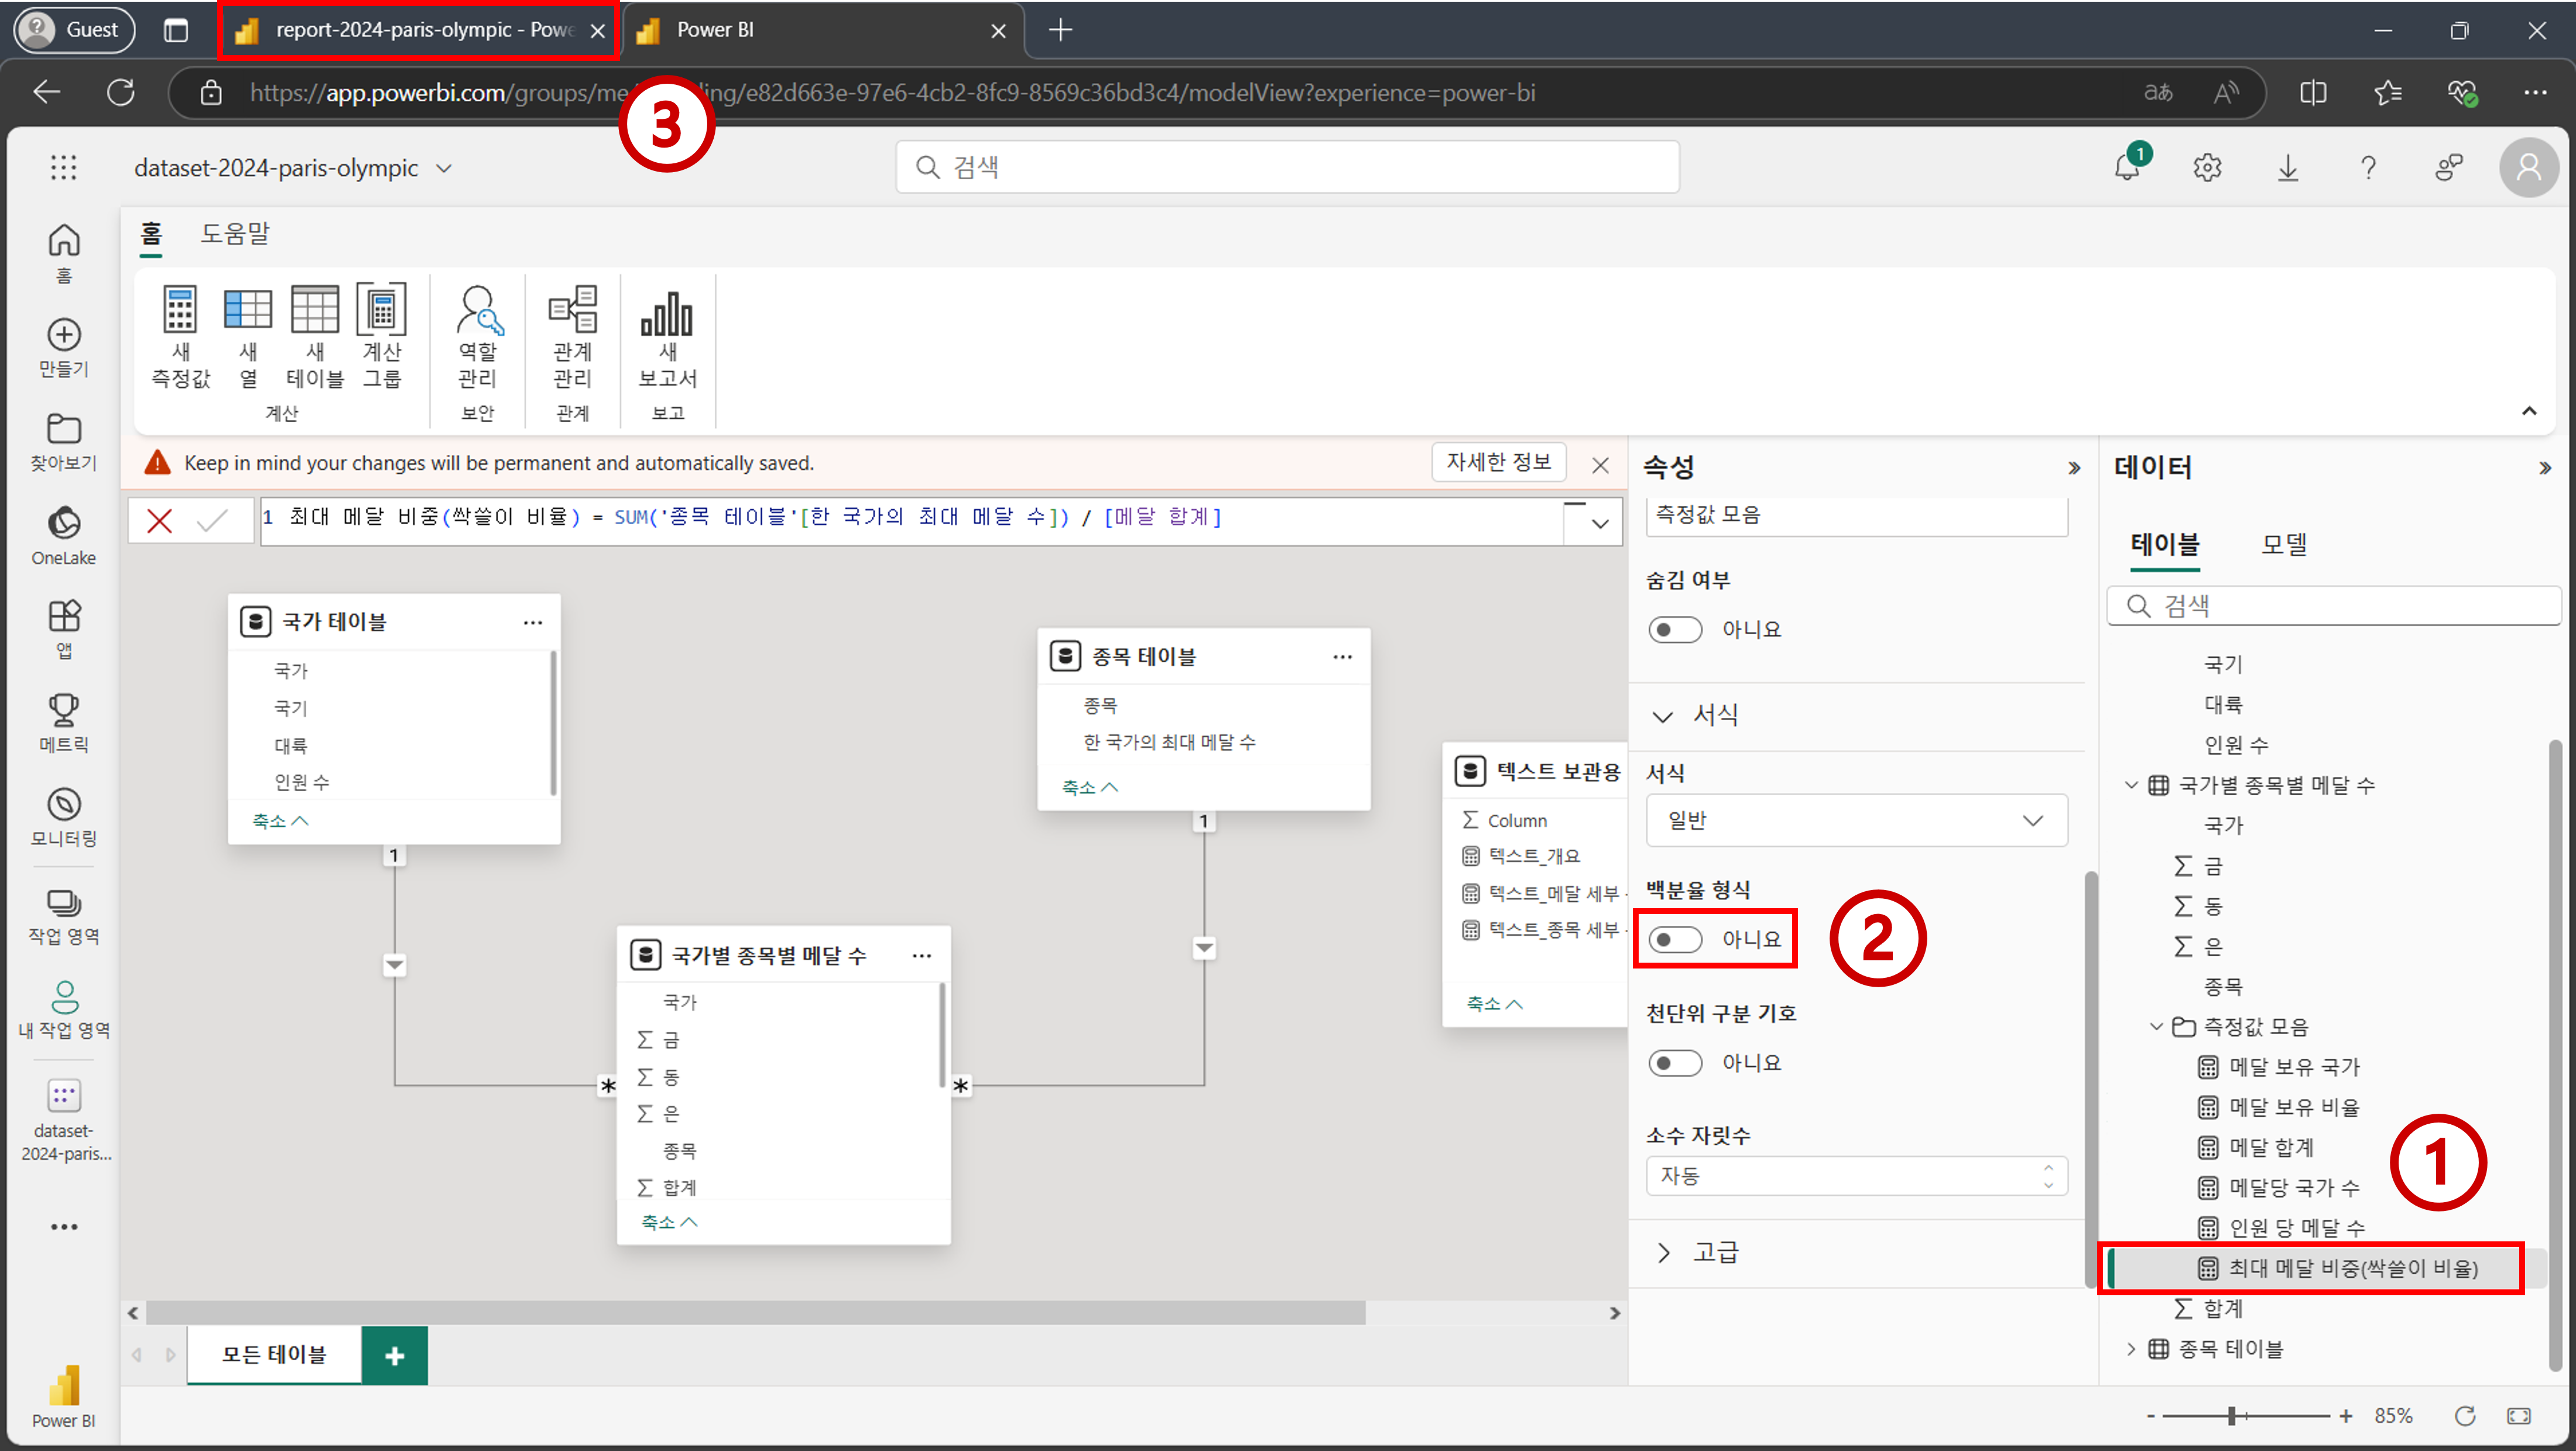Image resolution: width=2576 pixels, height=1451 pixels.
Task: Open 내 작업 영역 (My workspace)
Action: [x=64, y=1010]
